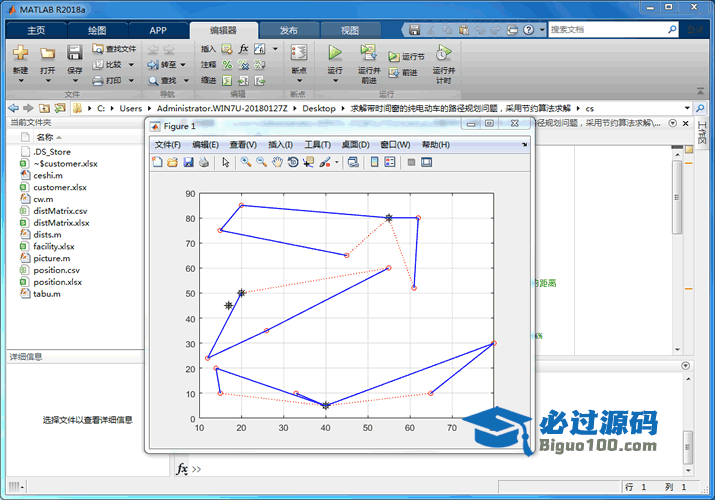Image resolution: width=715 pixels, height=500 pixels.
Task: Click the editor vertical scrollbar thumb
Action: (x=677, y=197)
